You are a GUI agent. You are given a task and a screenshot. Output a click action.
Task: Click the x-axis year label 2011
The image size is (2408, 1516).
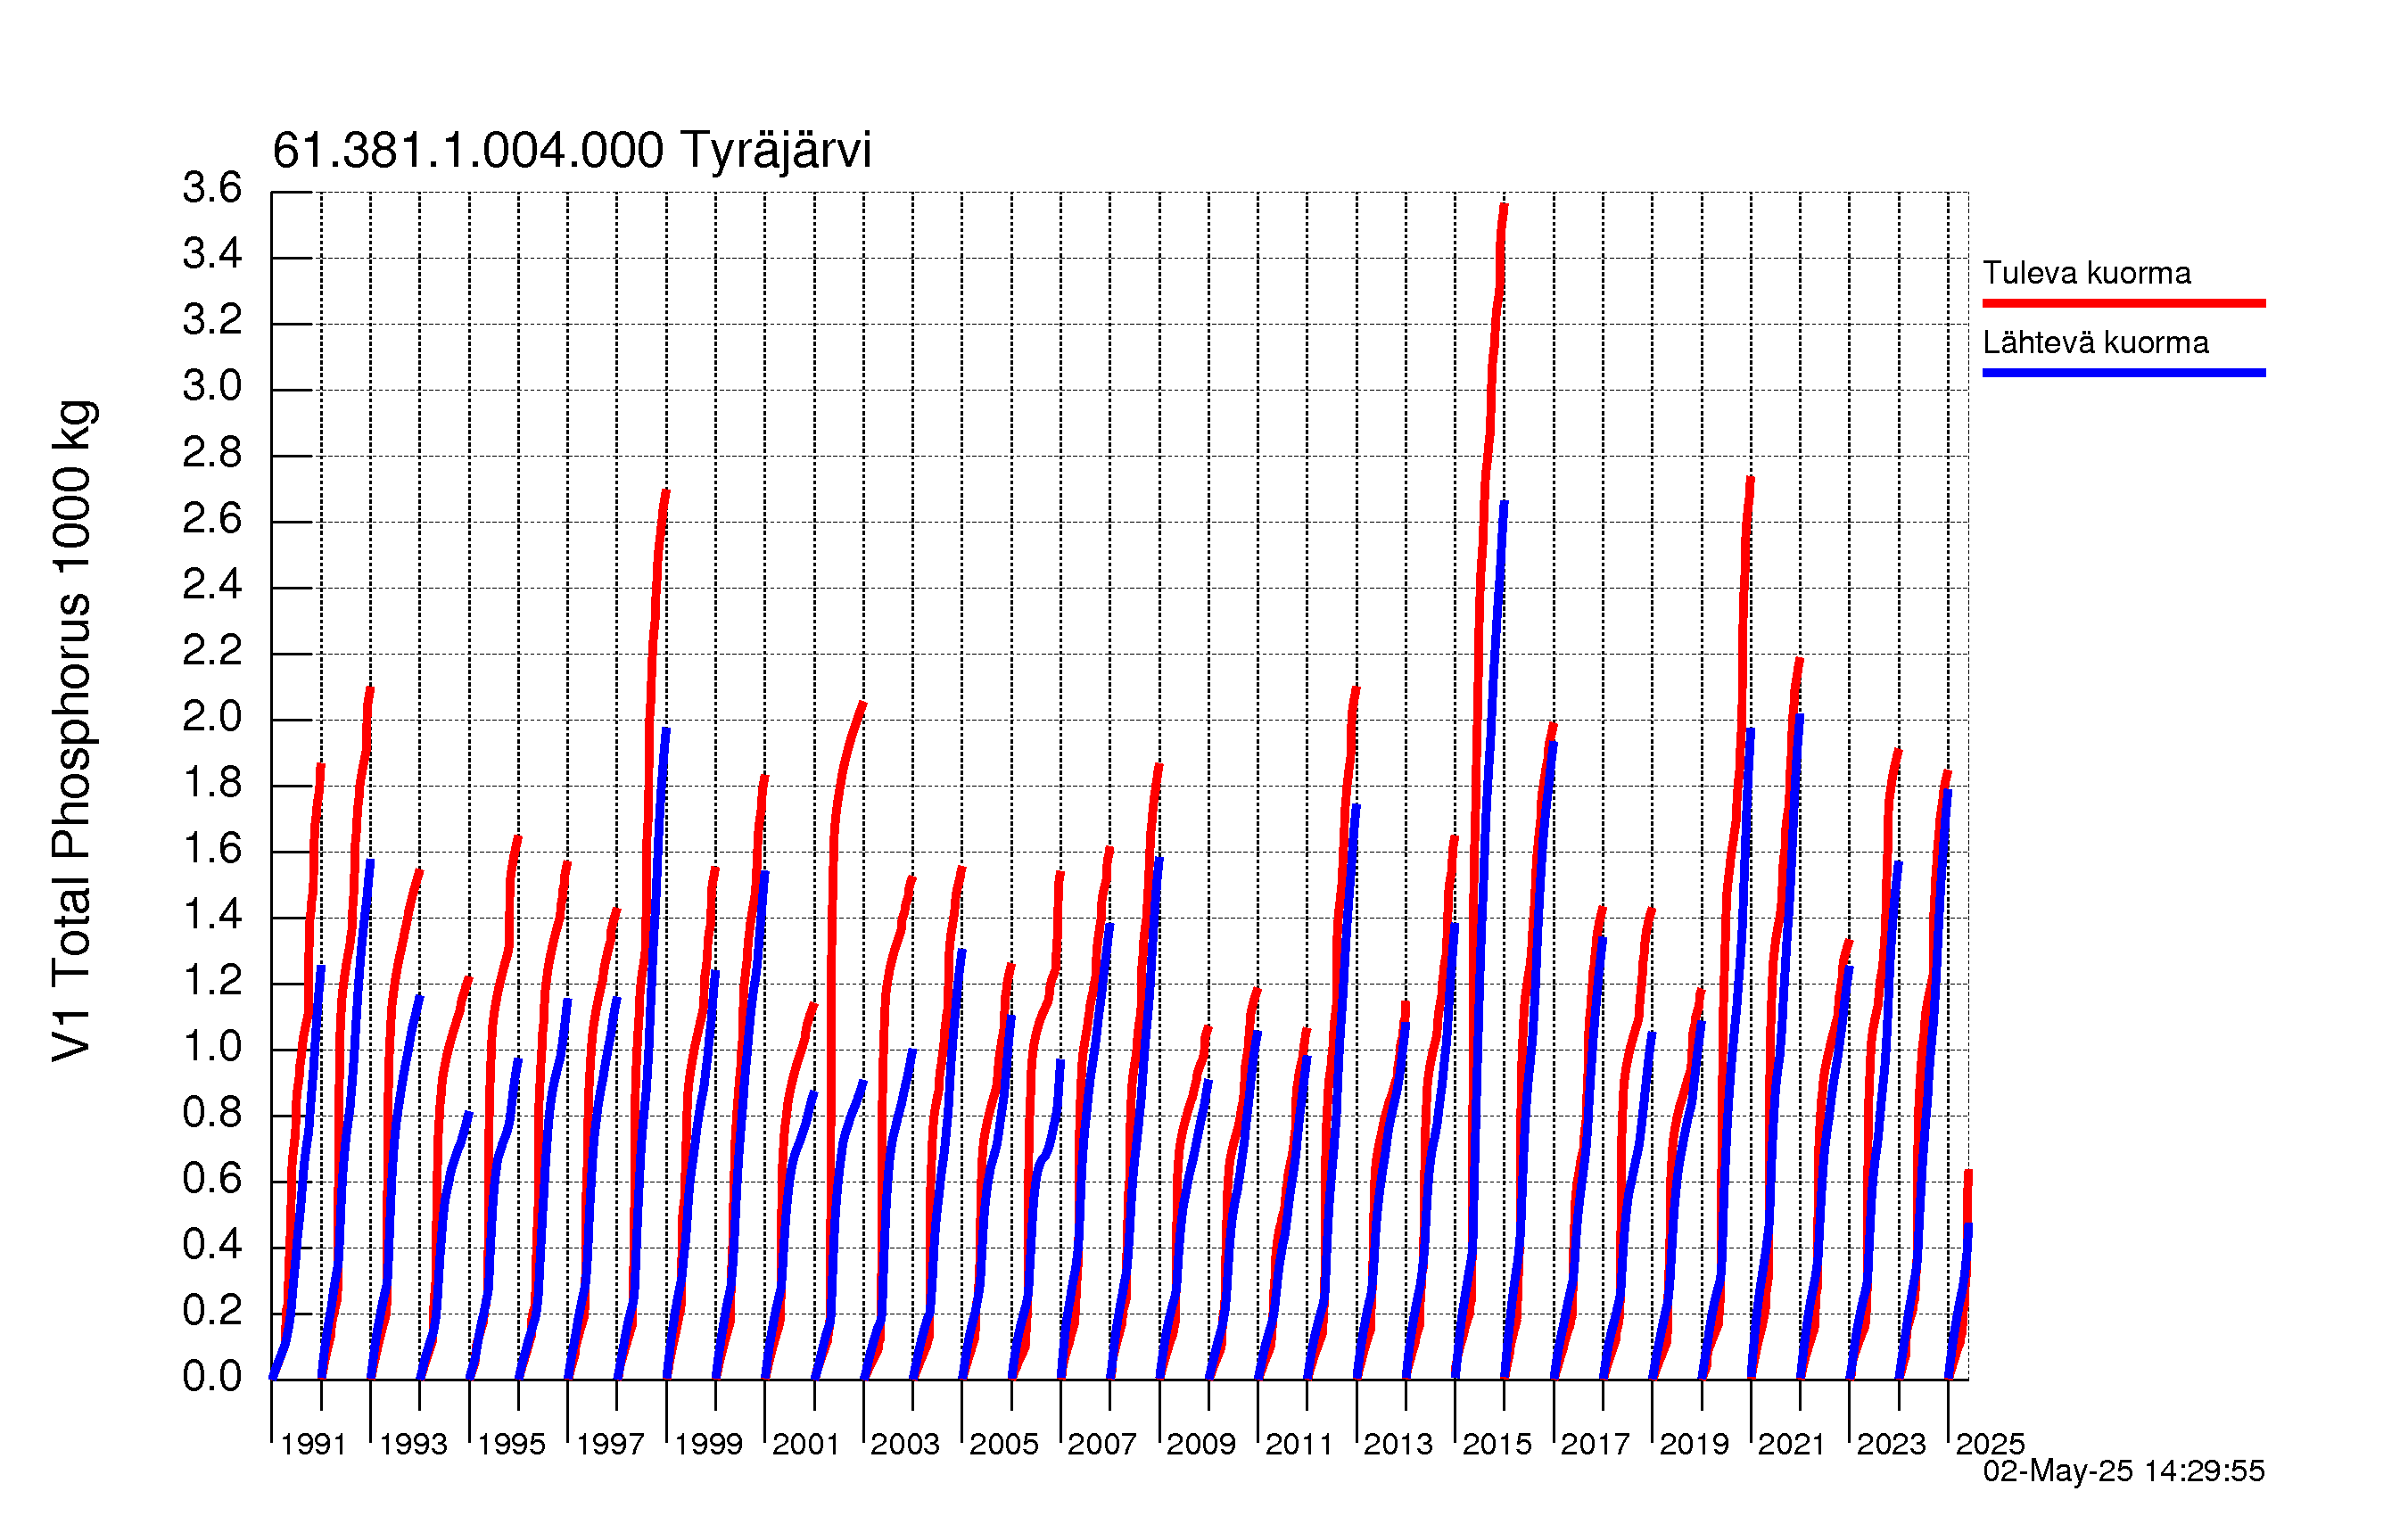(x=1299, y=1444)
